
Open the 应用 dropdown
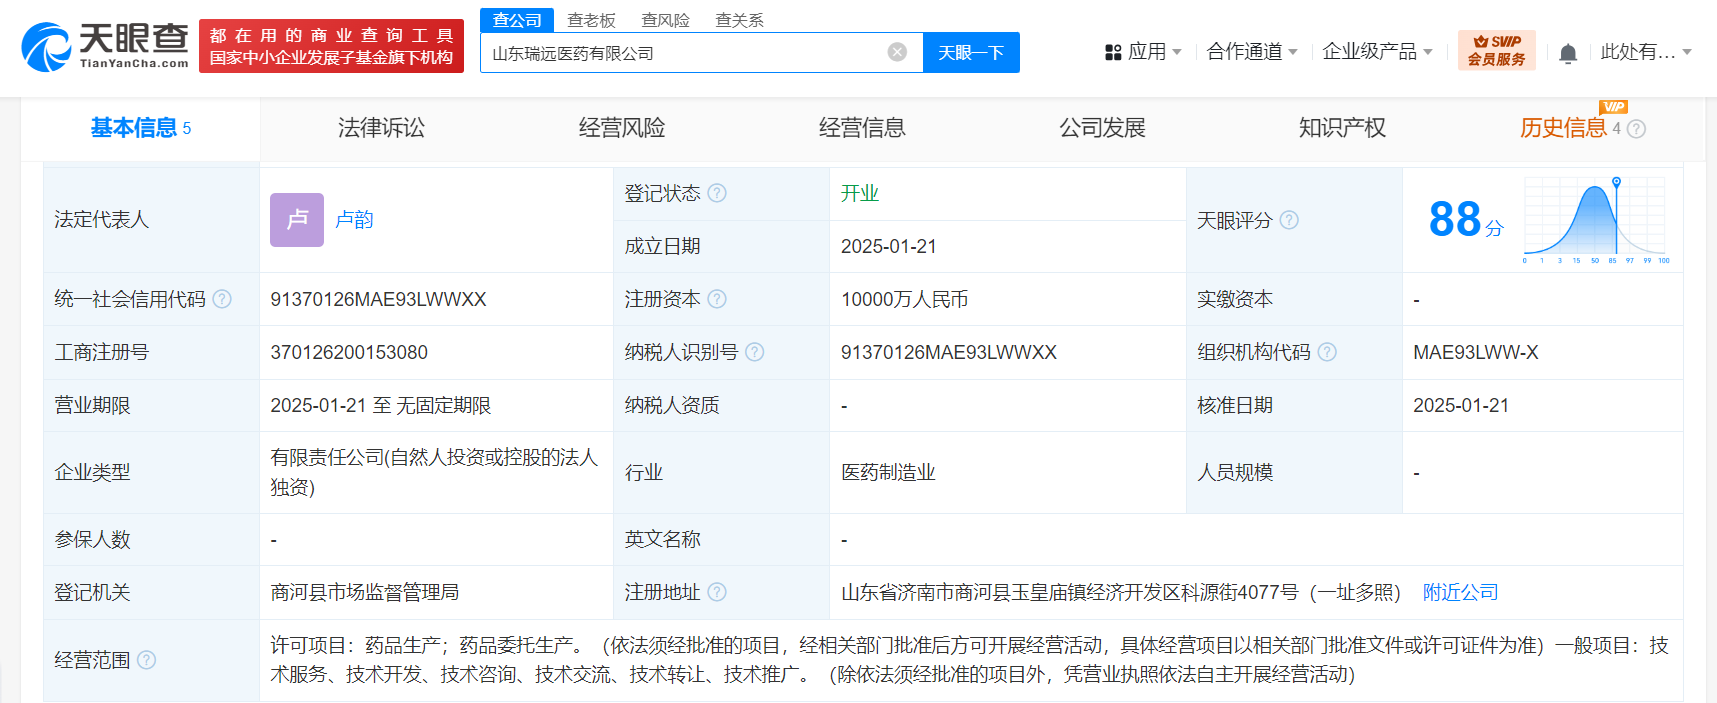point(1144,52)
